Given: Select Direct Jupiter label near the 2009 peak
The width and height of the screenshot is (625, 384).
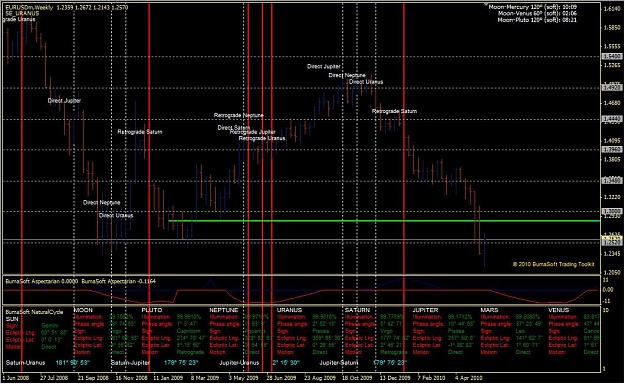Looking at the screenshot, I should pos(324,66).
